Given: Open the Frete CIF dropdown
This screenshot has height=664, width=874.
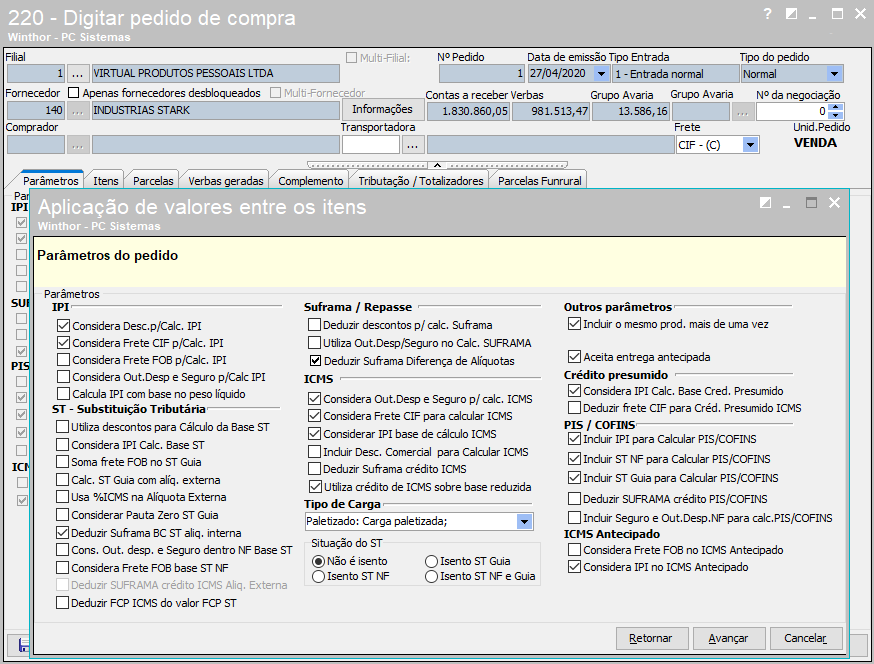Looking at the screenshot, I should [x=750, y=145].
